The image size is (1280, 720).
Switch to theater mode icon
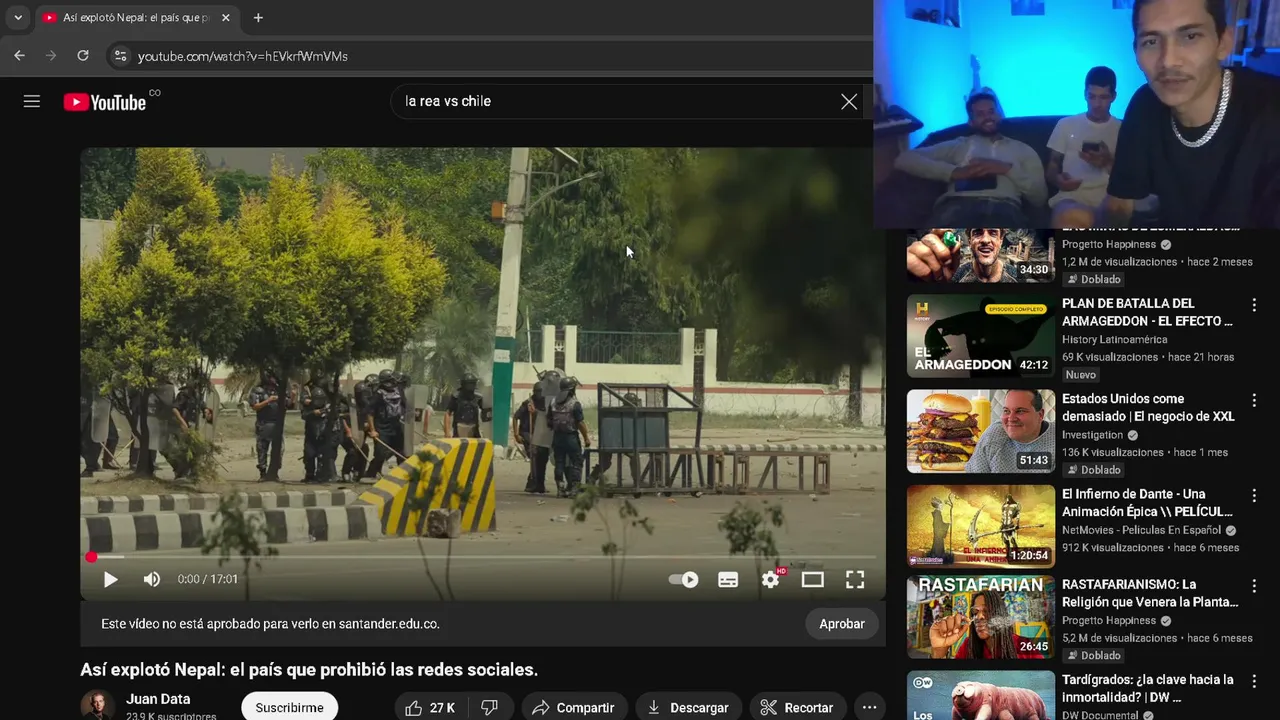pyautogui.click(x=813, y=579)
